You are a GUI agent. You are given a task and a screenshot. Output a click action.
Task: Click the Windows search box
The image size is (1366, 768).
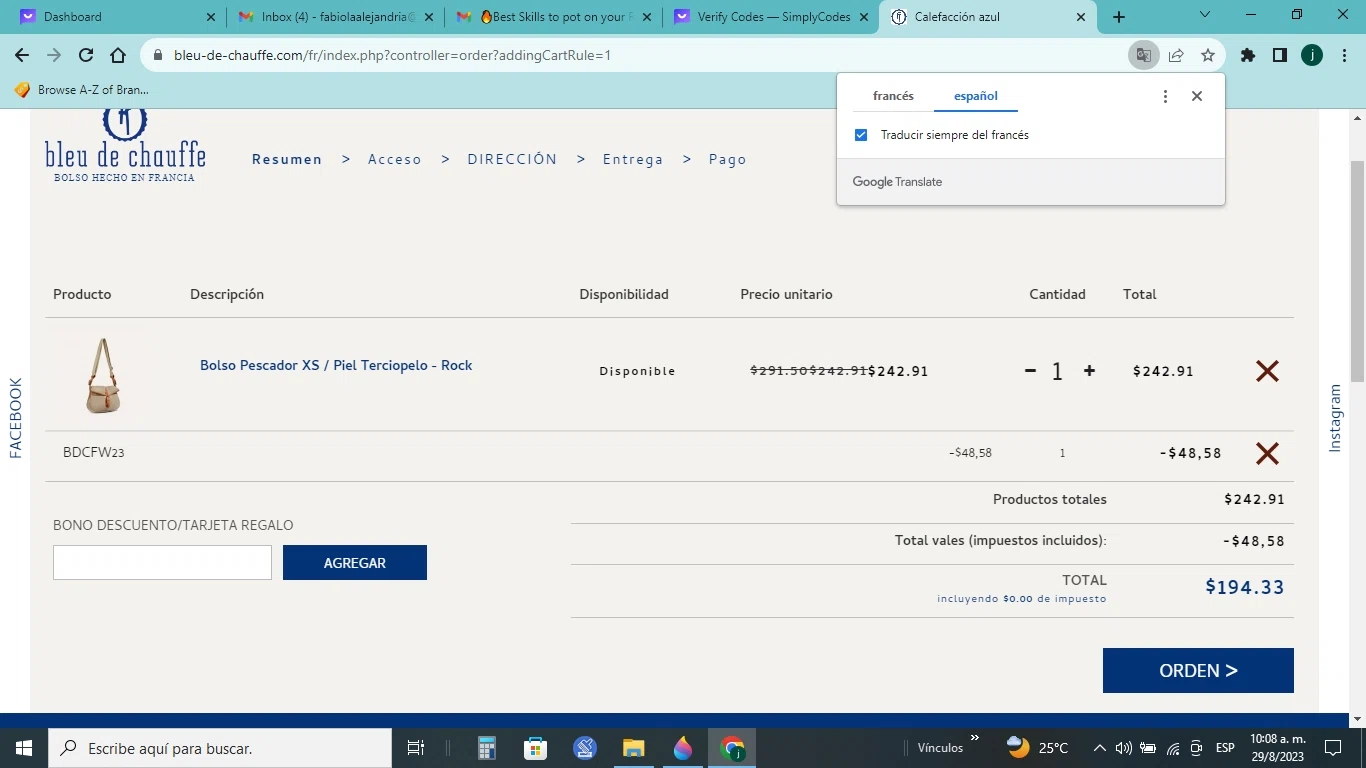(219, 748)
